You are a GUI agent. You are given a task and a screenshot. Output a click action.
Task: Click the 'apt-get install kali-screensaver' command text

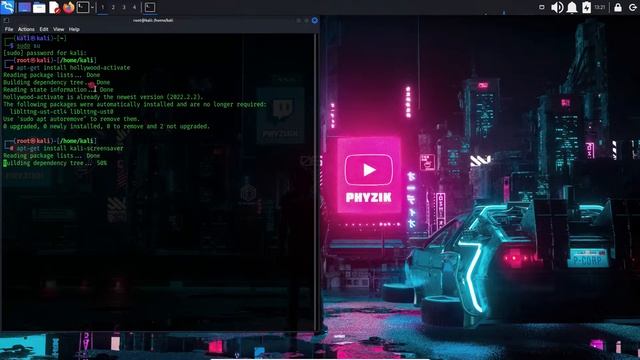[x=70, y=149]
